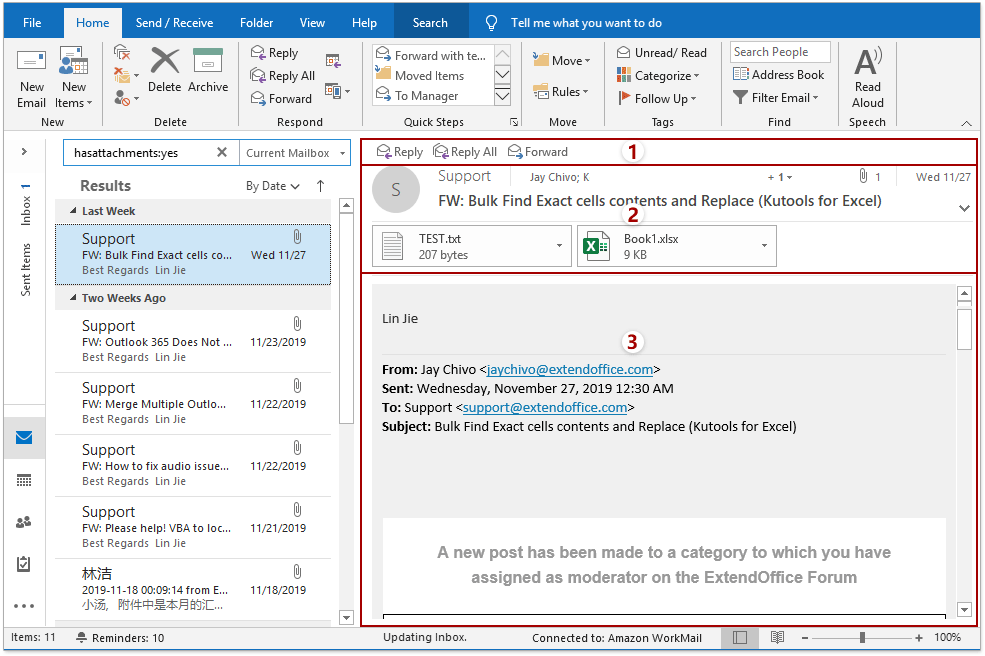Screen dimensions: 985x656
Task: Open the Current Mailbox scope dropdown
Action: point(295,153)
